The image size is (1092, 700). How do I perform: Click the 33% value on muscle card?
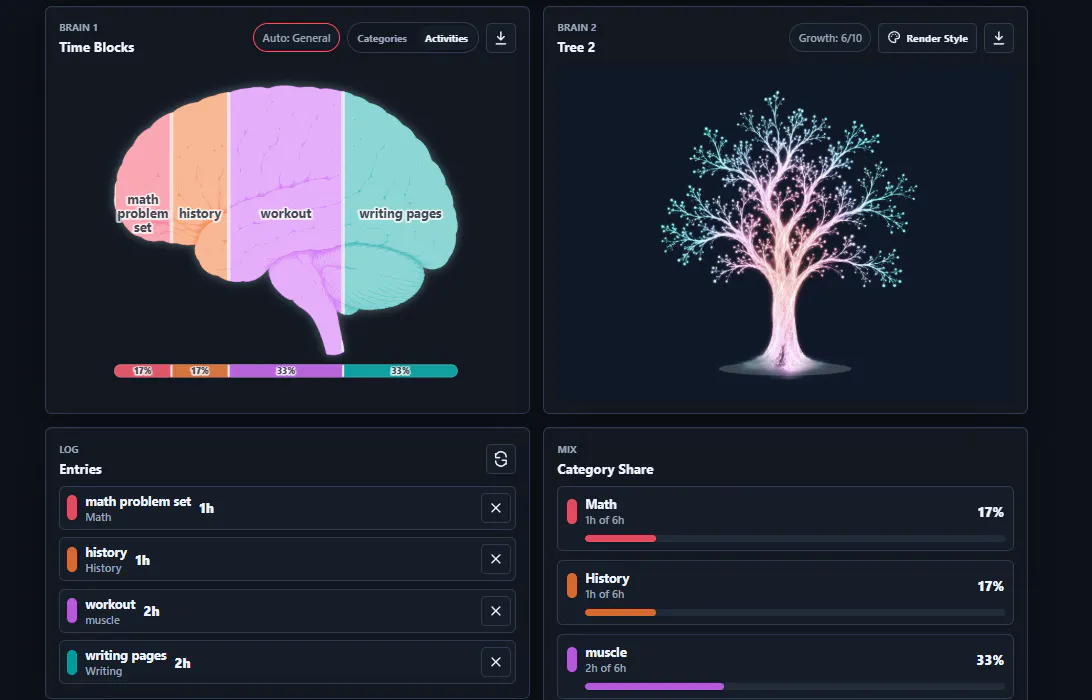(x=990, y=660)
